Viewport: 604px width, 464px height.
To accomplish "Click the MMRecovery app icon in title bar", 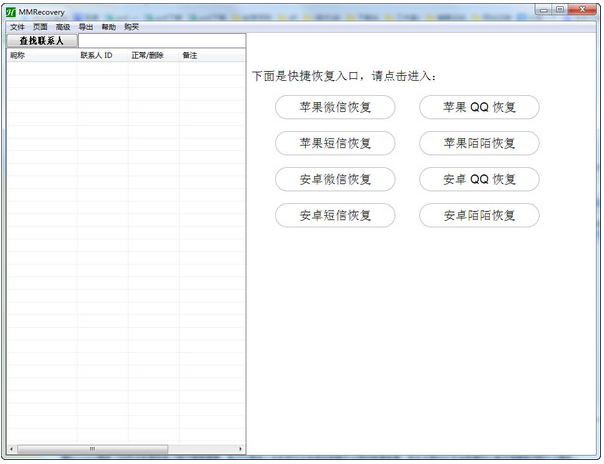I will pyautogui.click(x=11, y=12).
